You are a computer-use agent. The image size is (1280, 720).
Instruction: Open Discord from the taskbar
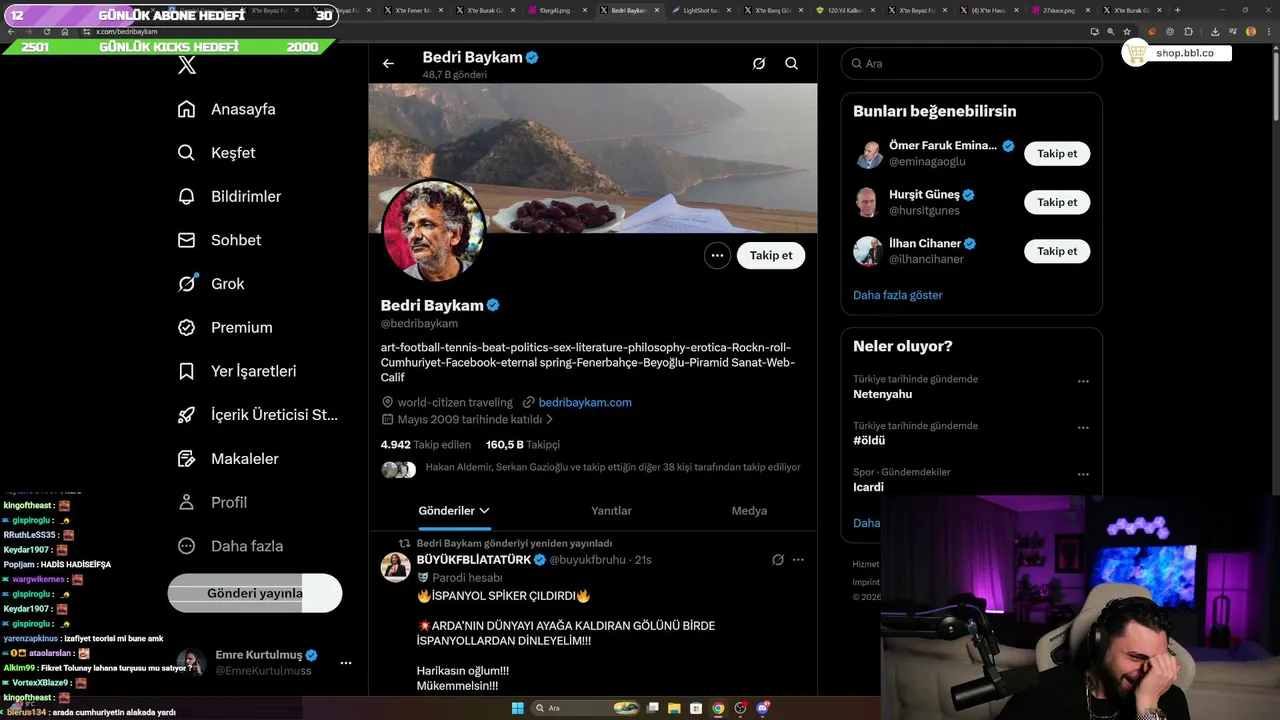coord(763,708)
